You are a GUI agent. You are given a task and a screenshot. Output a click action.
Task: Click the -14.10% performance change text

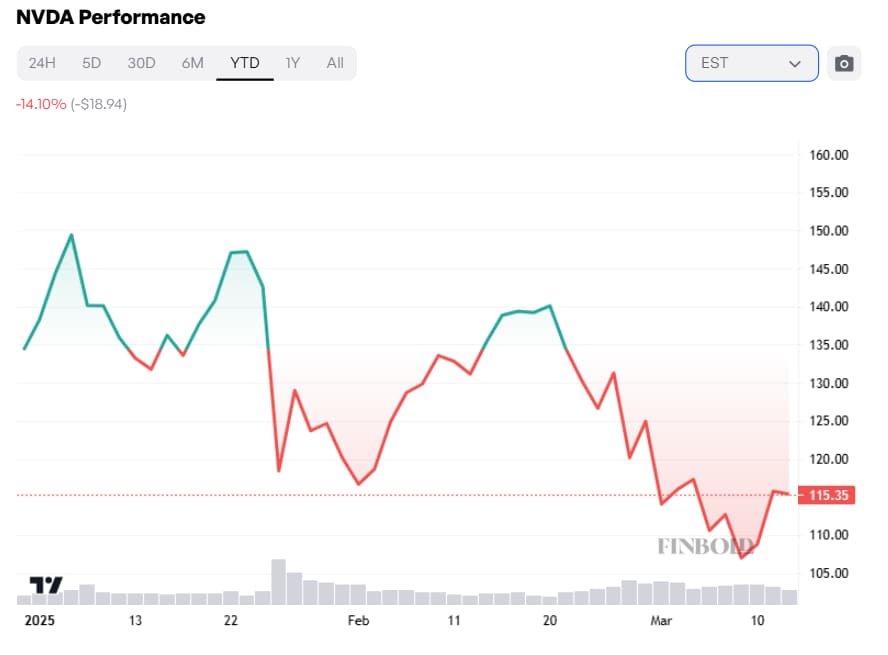point(40,104)
